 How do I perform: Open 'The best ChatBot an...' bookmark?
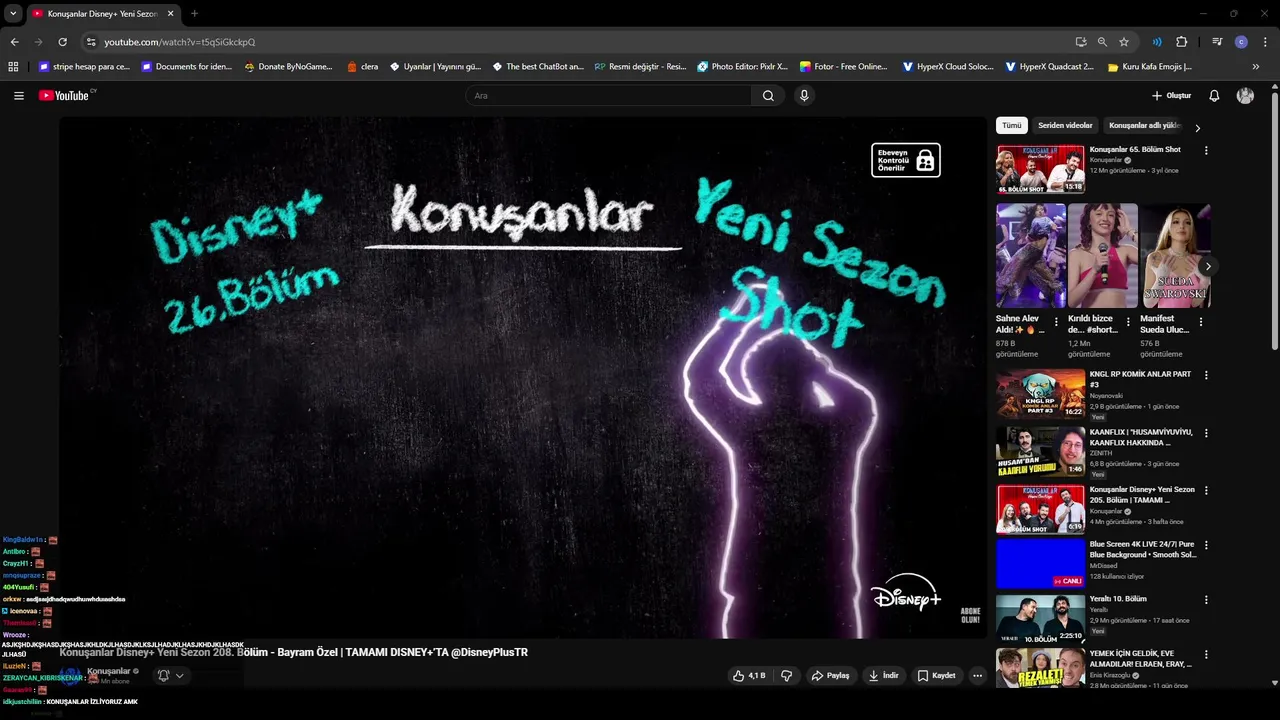pyautogui.click(x=538, y=67)
